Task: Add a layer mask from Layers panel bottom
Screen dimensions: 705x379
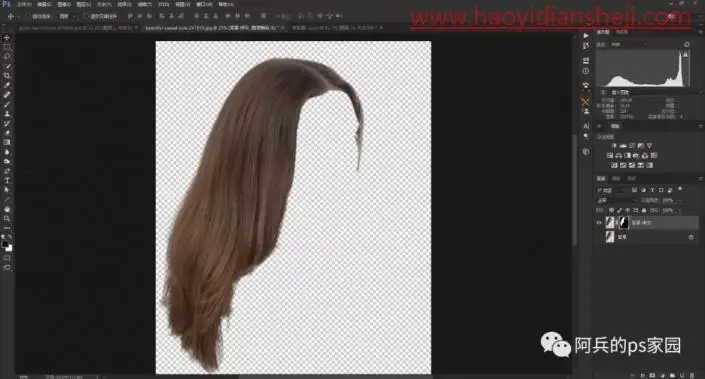Action: point(652,375)
